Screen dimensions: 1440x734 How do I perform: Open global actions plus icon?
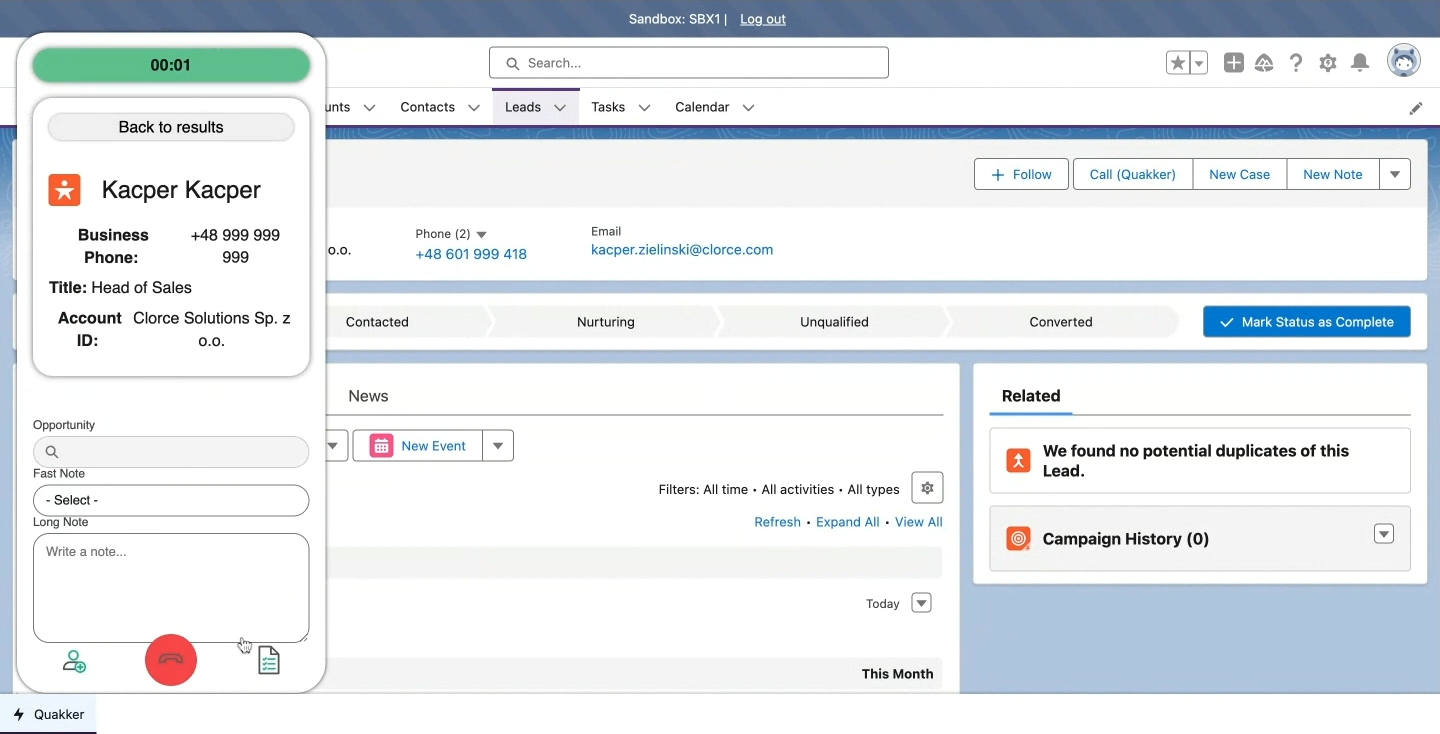1234,63
